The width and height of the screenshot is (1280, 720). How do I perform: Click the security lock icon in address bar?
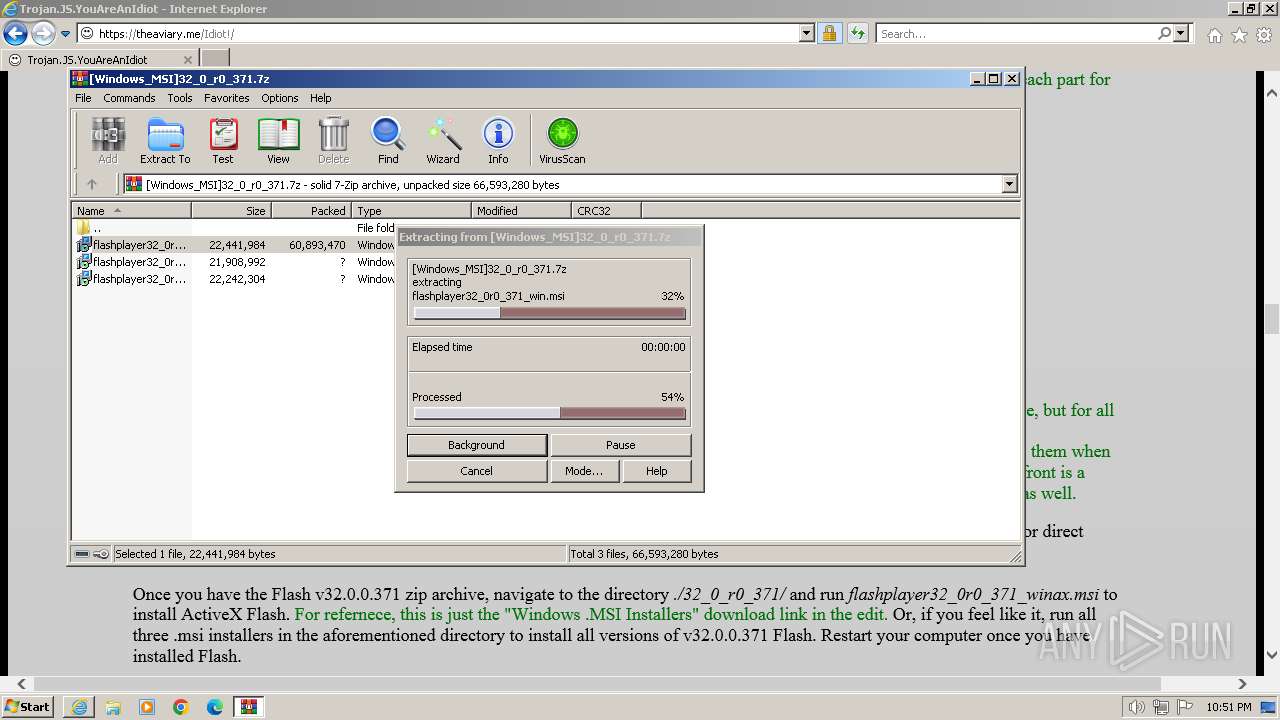[829, 33]
